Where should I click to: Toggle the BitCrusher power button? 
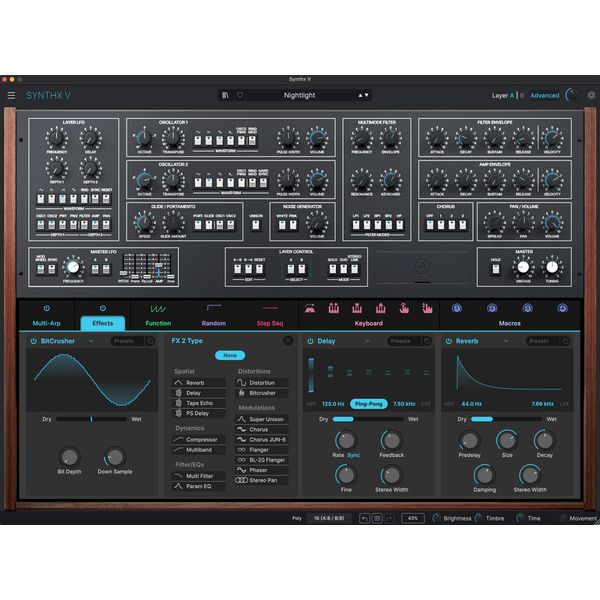(x=33, y=341)
